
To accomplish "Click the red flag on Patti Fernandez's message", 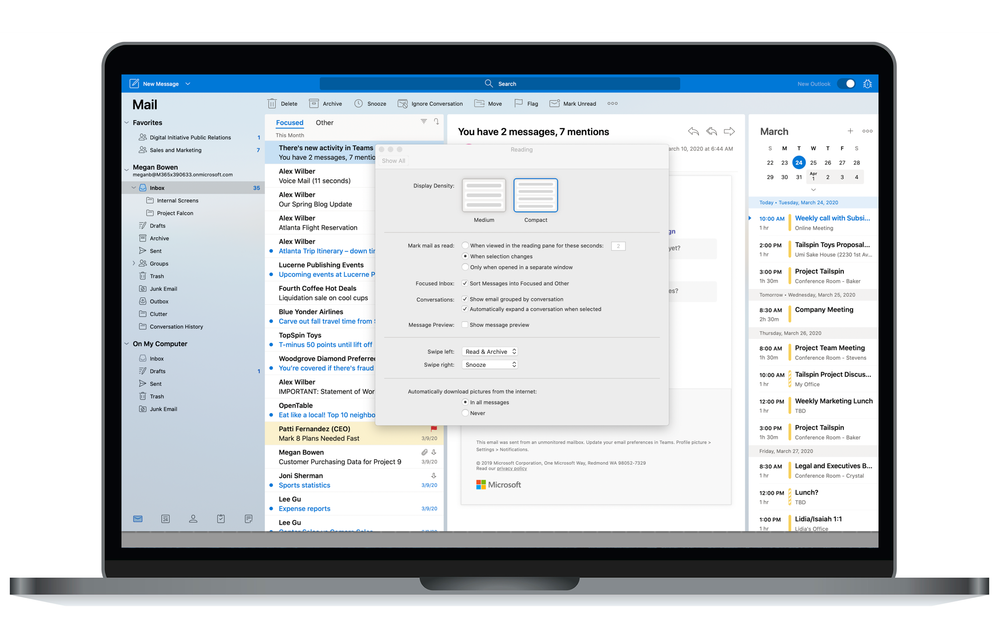I will point(434,429).
